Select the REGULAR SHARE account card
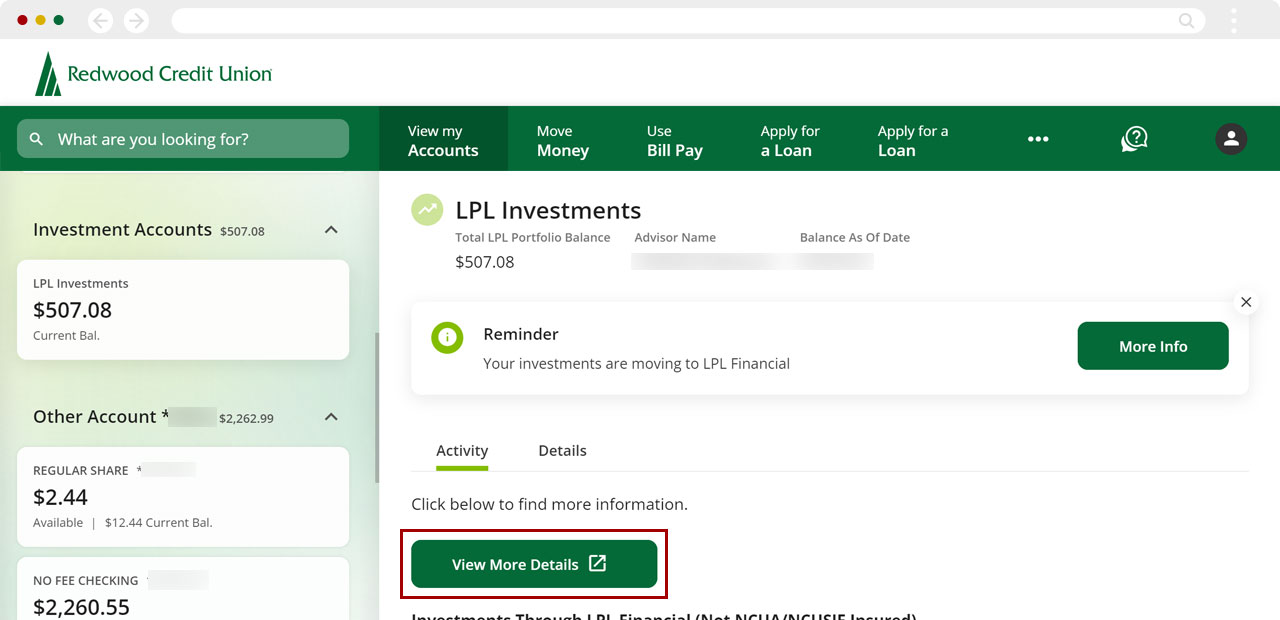Image resolution: width=1280 pixels, height=620 pixels. click(183, 497)
